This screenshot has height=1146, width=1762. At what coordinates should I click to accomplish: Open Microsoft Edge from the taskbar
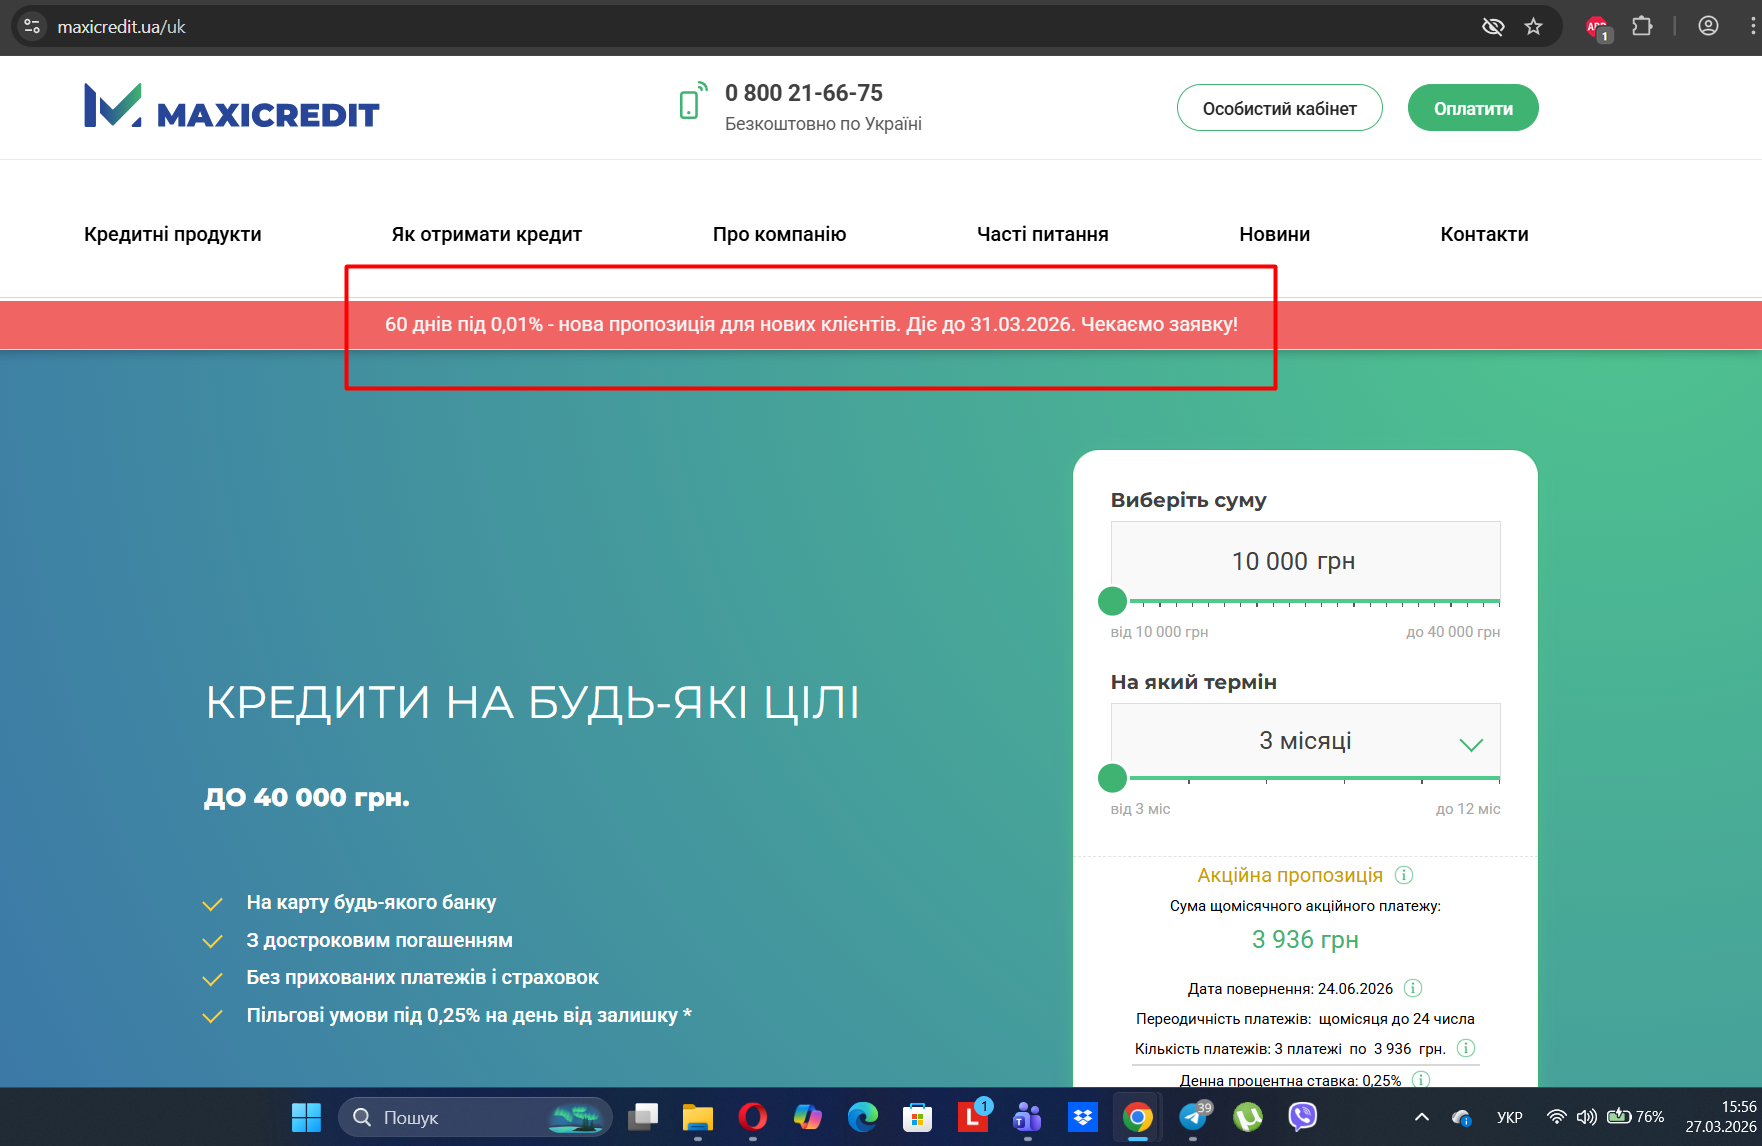click(863, 1117)
